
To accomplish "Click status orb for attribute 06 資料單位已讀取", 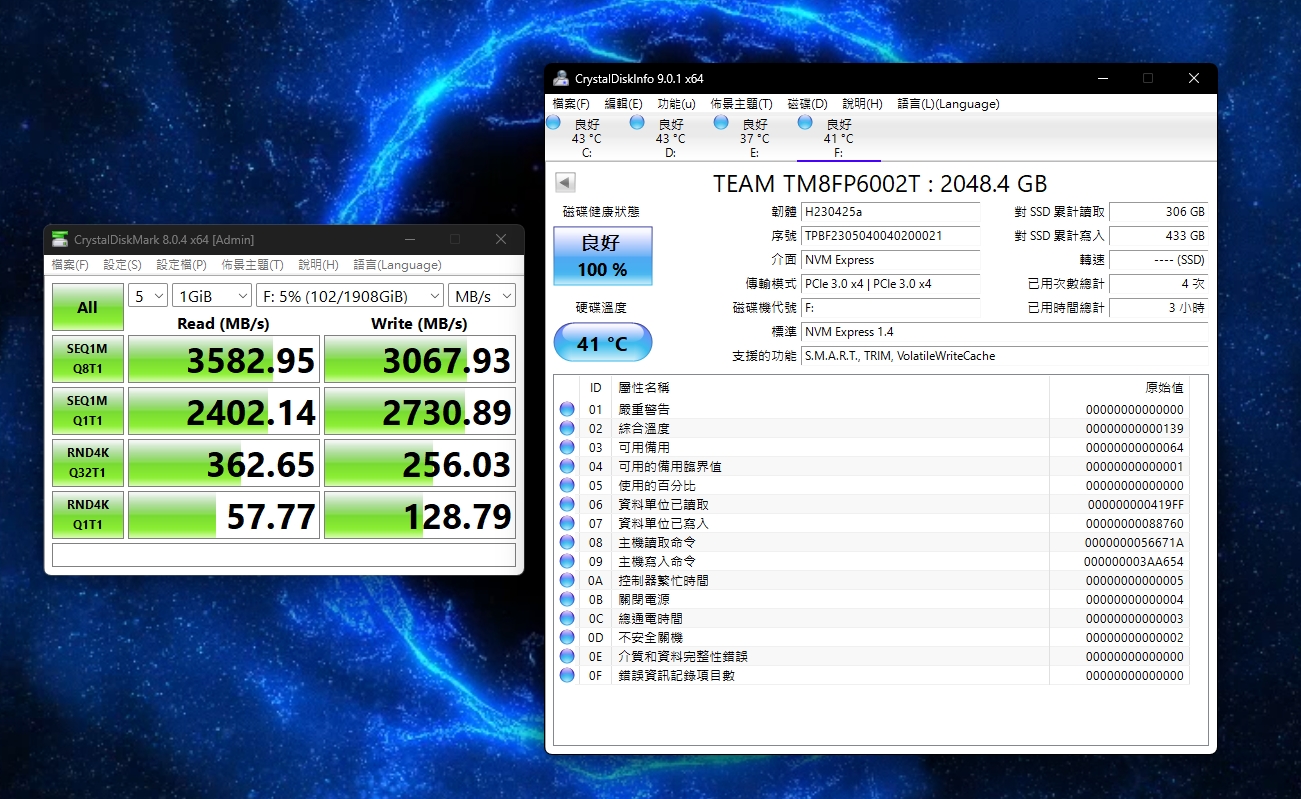I will coord(567,504).
